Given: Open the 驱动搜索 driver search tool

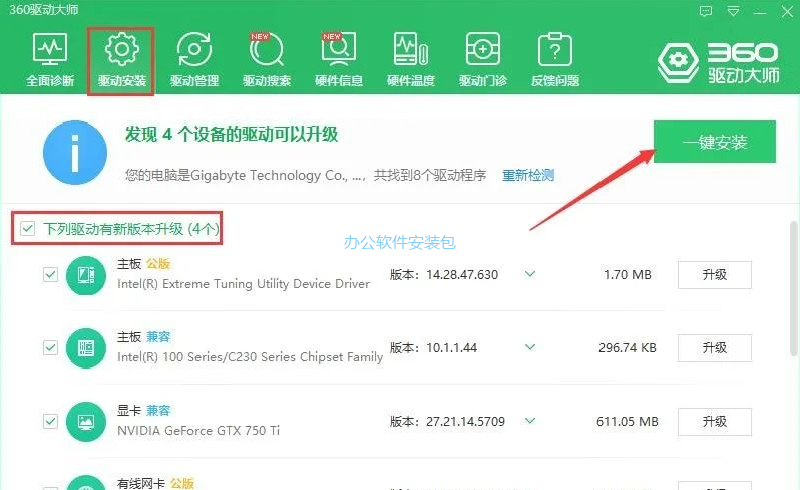Looking at the screenshot, I should 267,60.
